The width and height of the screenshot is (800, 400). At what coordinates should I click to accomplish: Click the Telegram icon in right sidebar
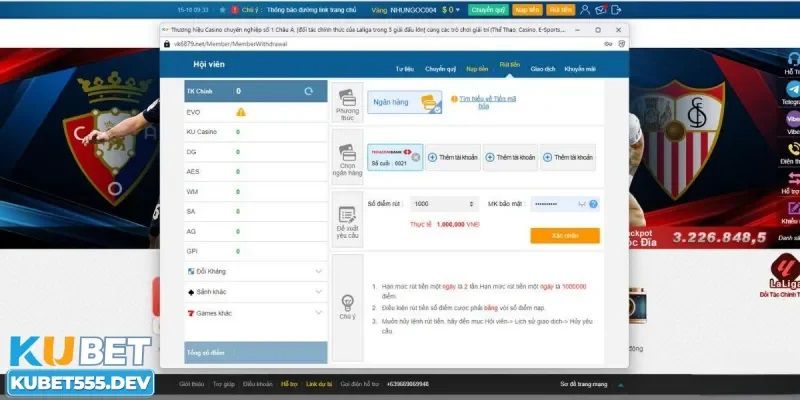[x=791, y=91]
